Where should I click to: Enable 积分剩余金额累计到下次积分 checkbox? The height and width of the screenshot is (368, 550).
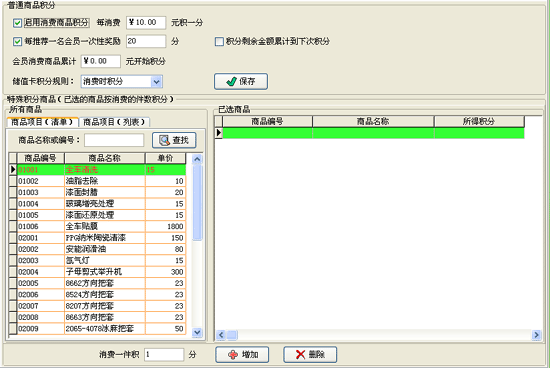[x=219, y=42]
